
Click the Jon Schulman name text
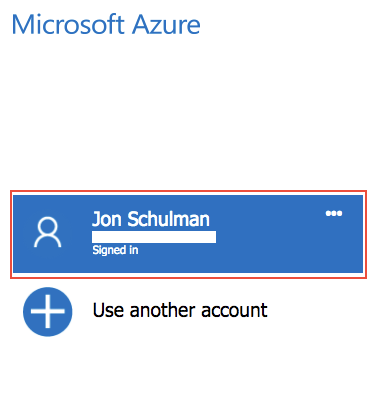pos(151,219)
